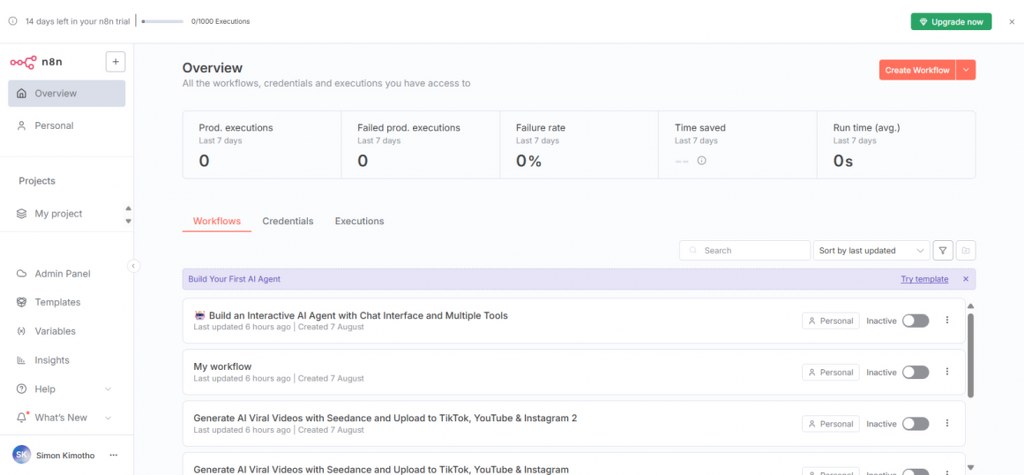Click the Failed prod. executions stat card
1024x475 pixels.
pyautogui.click(x=421, y=144)
